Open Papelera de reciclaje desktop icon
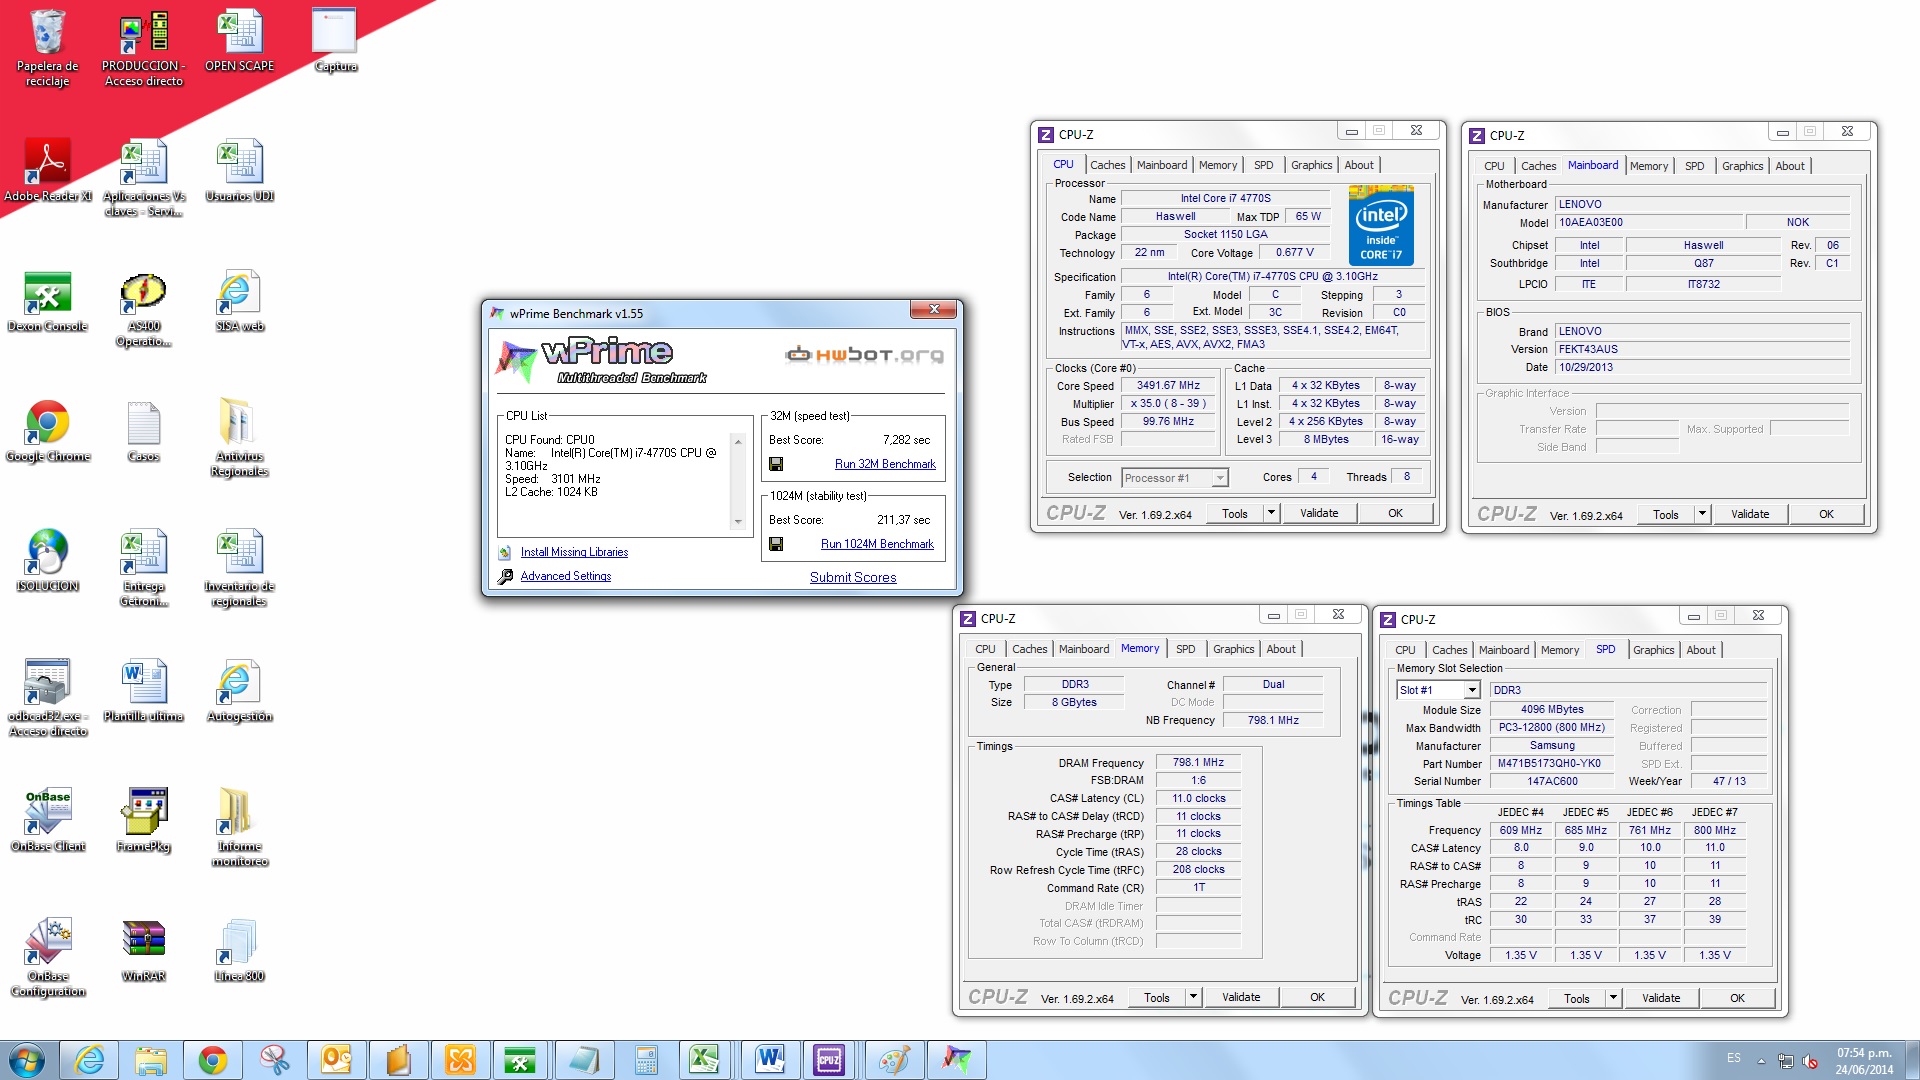 point(47,47)
